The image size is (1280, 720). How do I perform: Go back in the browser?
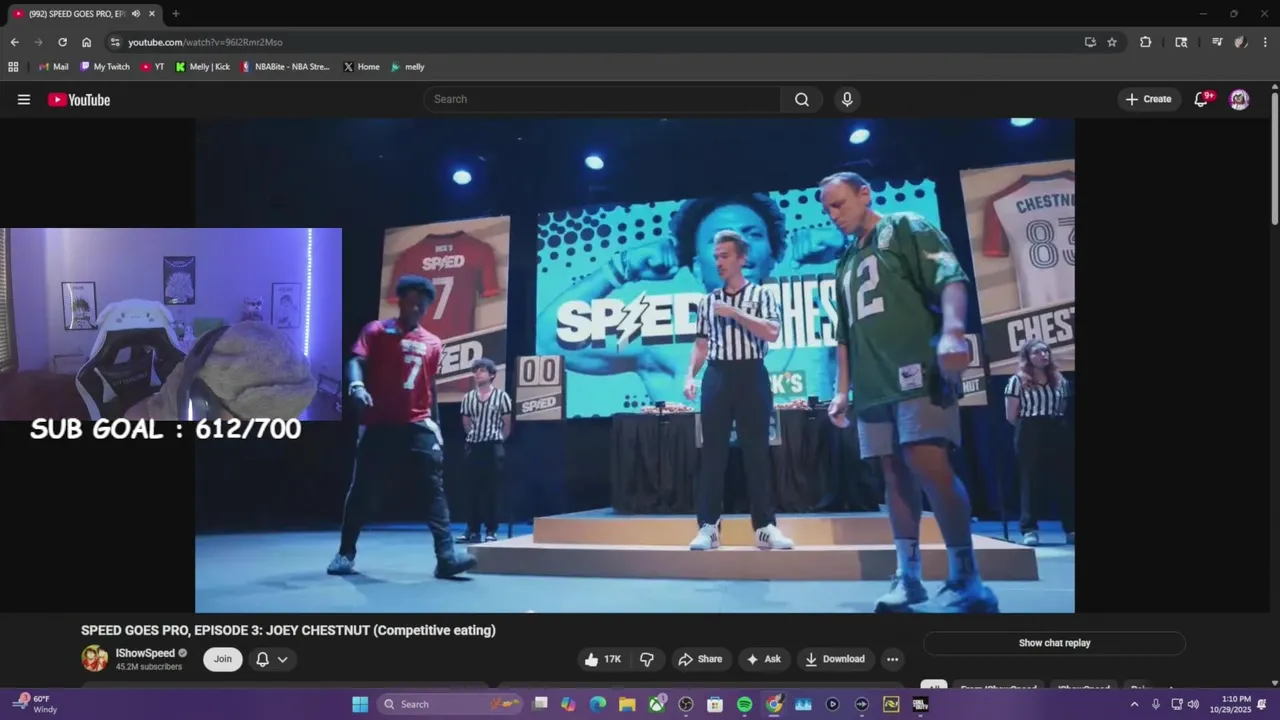pyautogui.click(x=14, y=42)
